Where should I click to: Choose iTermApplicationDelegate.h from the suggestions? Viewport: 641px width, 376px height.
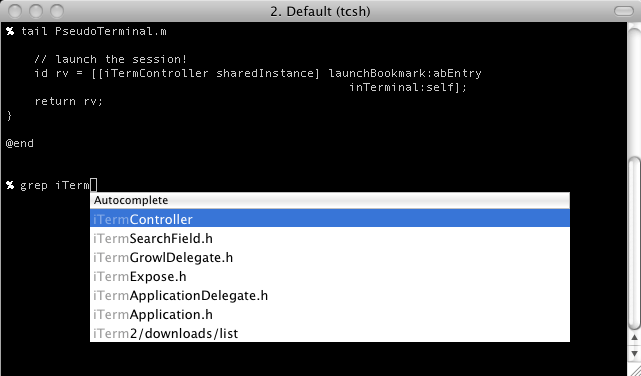(329, 295)
